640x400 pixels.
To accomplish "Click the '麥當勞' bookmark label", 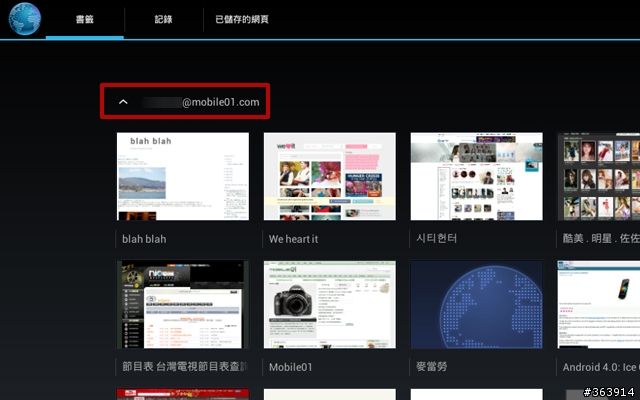I will pos(431,367).
